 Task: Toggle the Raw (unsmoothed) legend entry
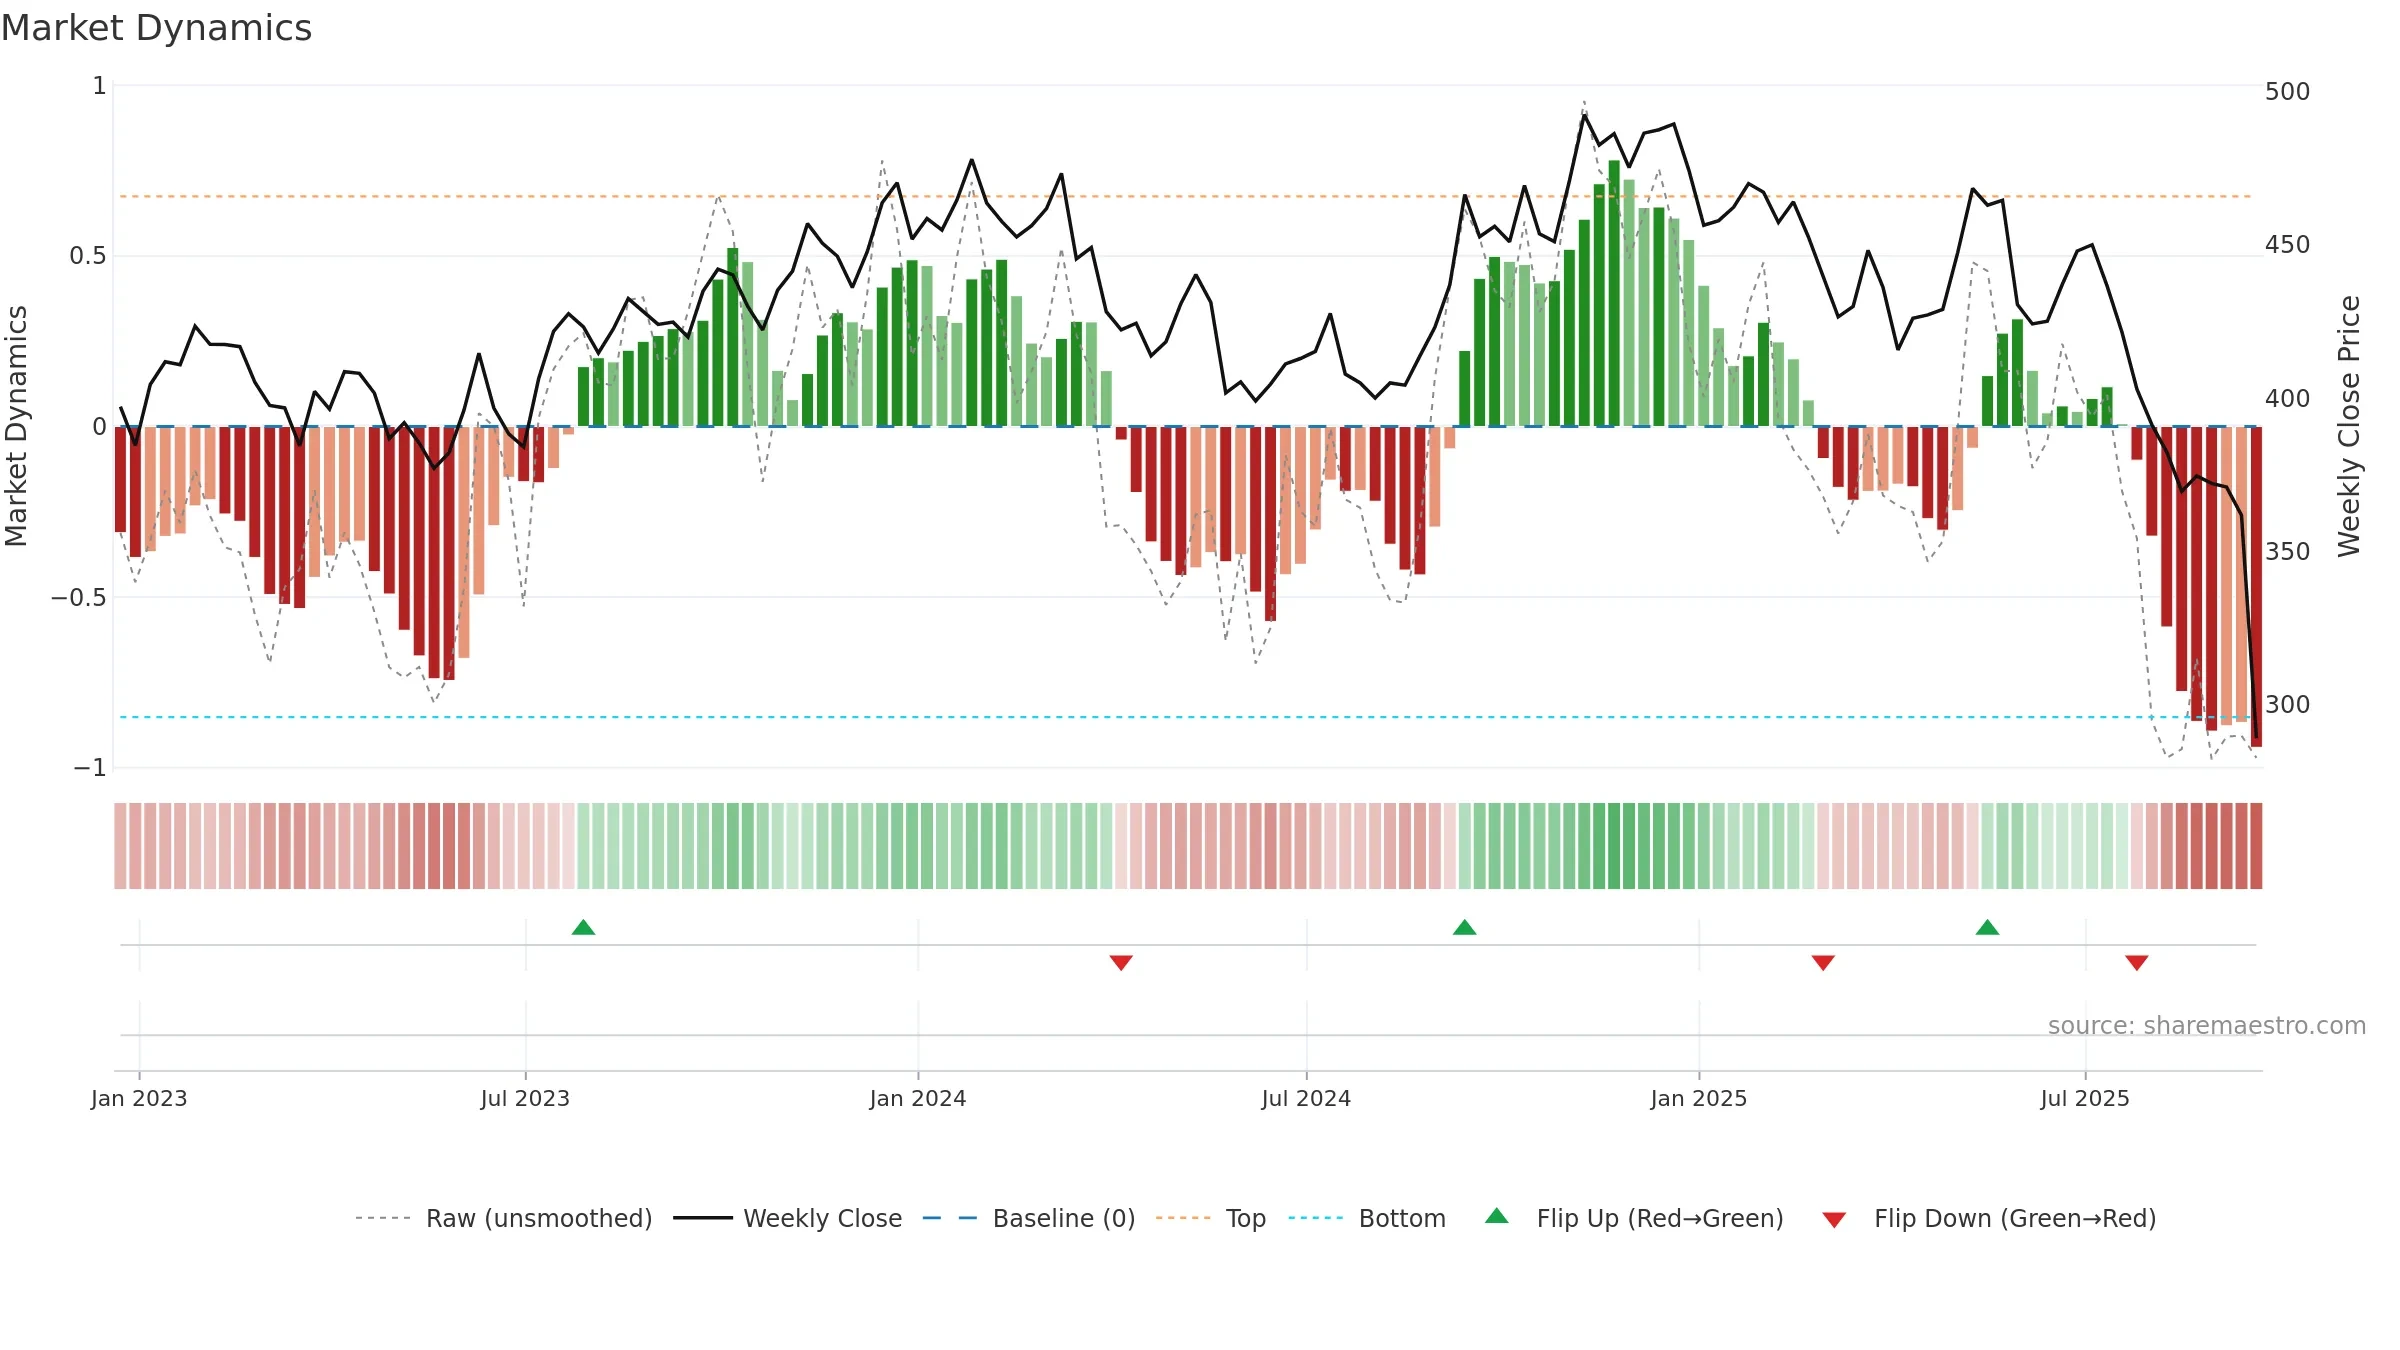click(x=503, y=1218)
